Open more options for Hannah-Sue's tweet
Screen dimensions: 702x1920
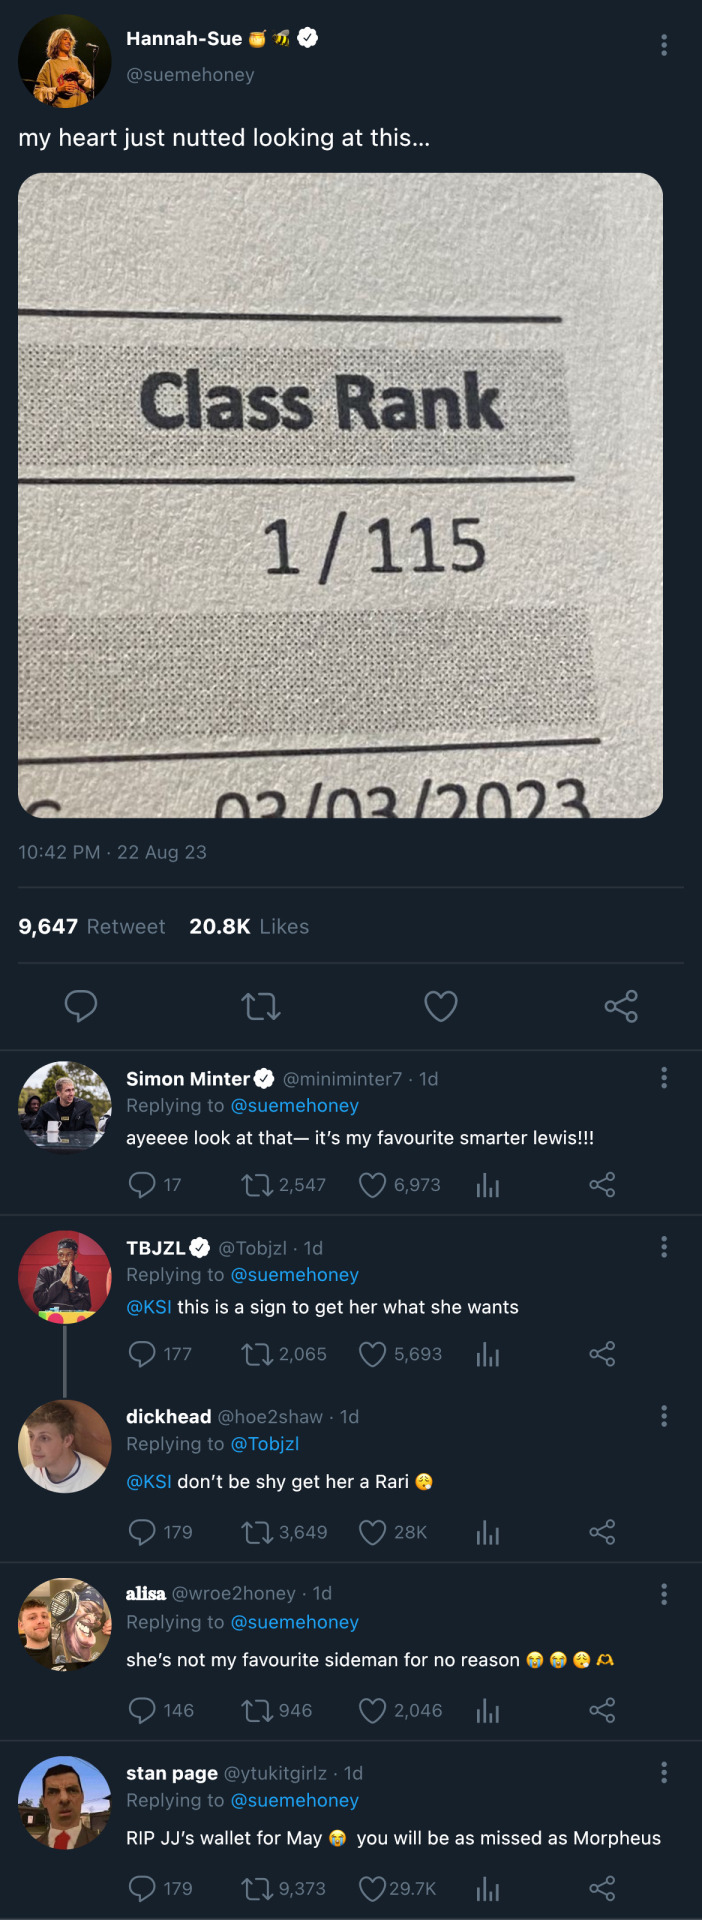[x=664, y=45]
